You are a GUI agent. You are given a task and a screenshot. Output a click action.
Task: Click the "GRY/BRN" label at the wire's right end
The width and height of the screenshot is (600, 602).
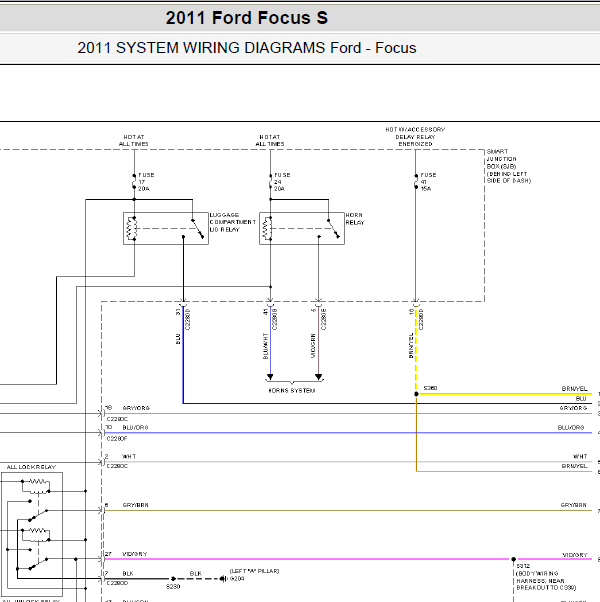pyautogui.click(x=574, y=505)
